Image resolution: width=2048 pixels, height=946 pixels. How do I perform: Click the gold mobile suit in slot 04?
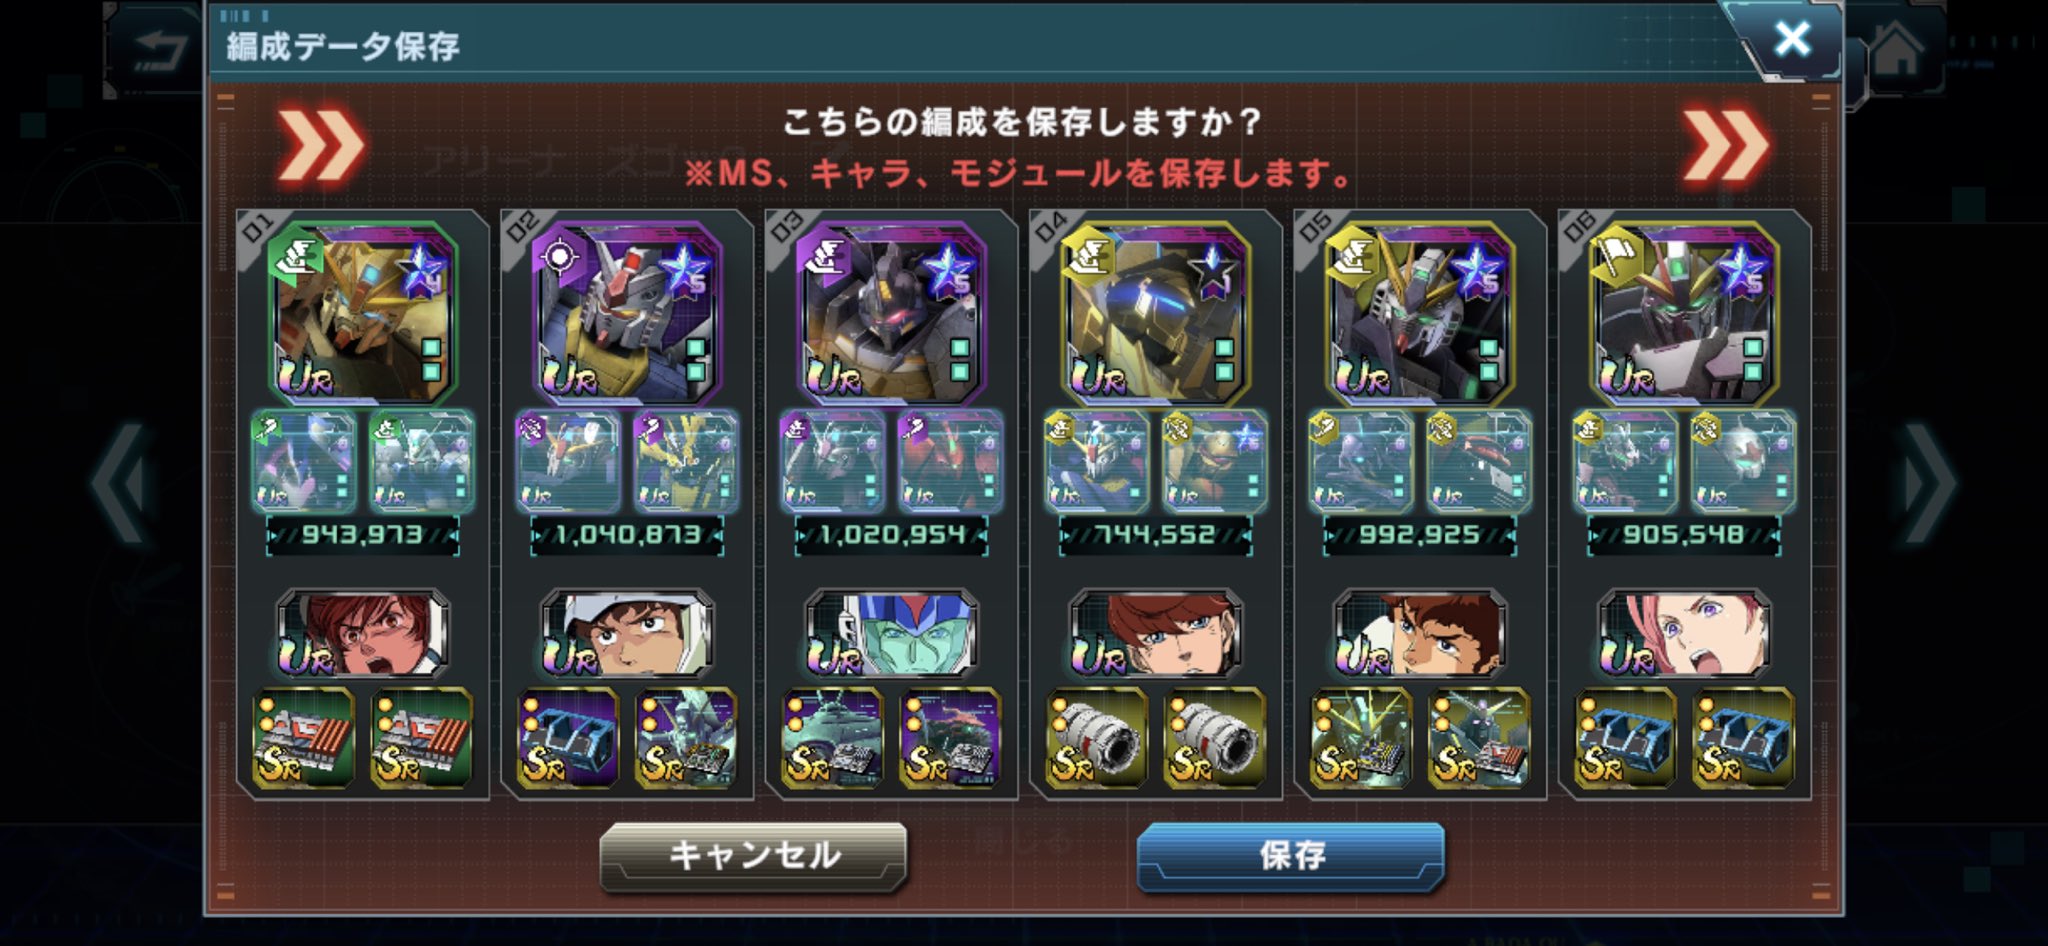click(x=1155, y=313)
